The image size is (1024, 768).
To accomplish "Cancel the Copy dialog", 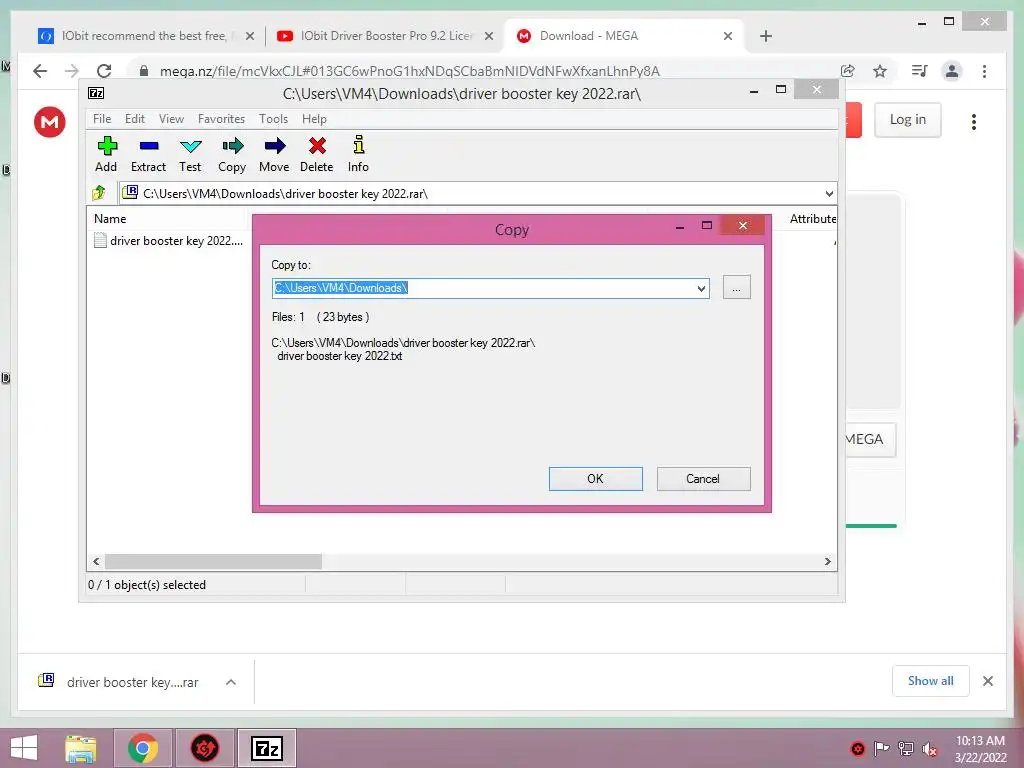I will [703, 479].
